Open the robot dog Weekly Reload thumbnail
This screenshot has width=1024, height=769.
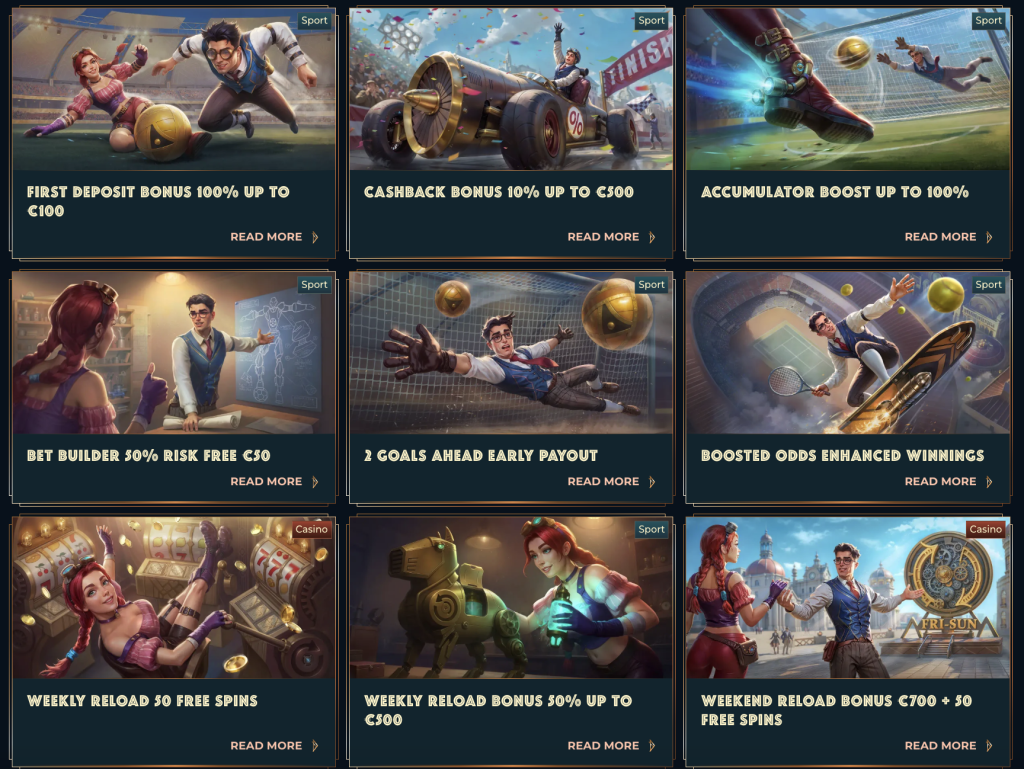point(511,598)
